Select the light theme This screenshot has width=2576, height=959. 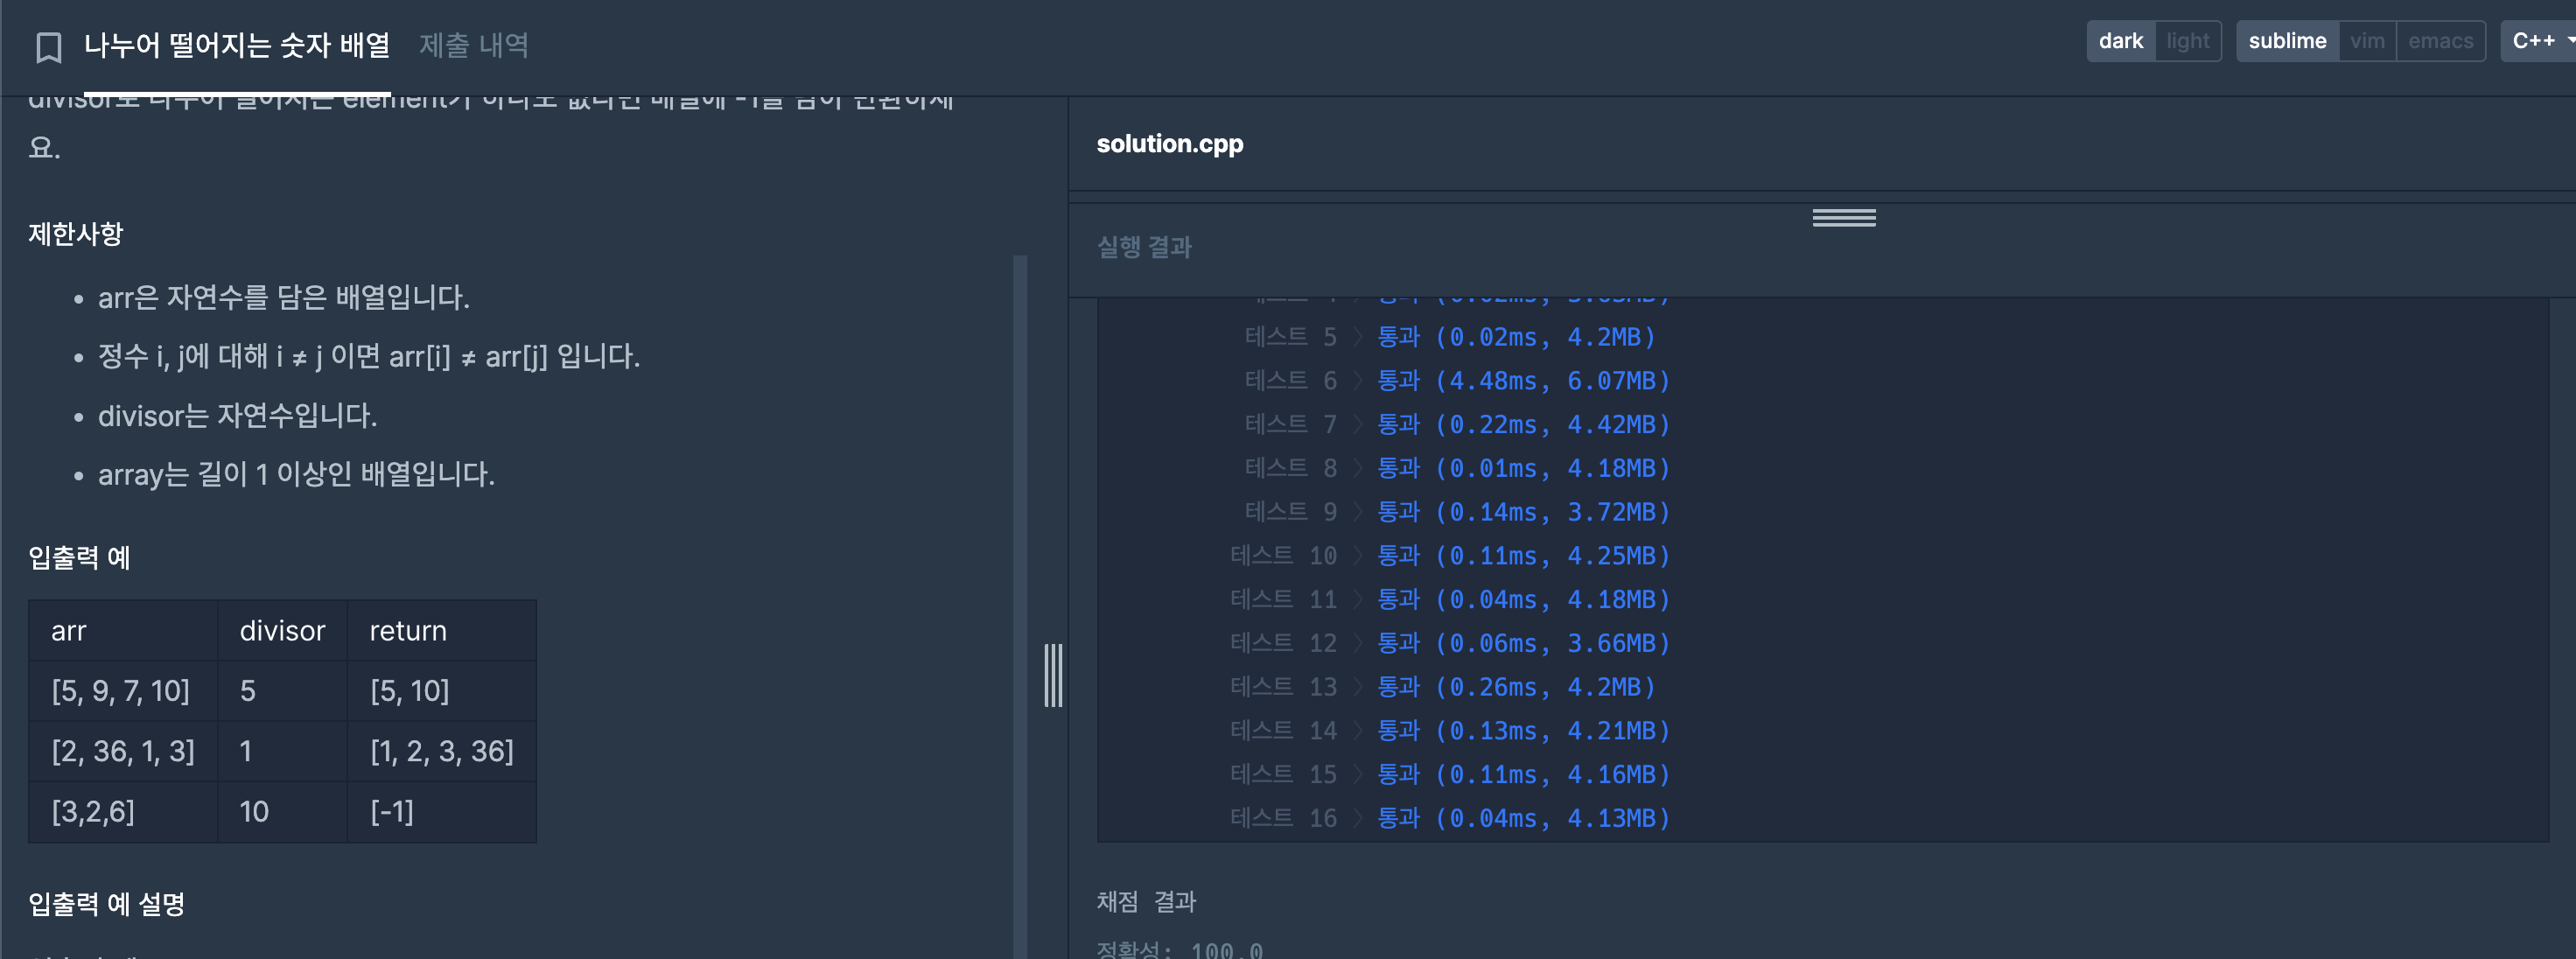[x=2188, y=41]
